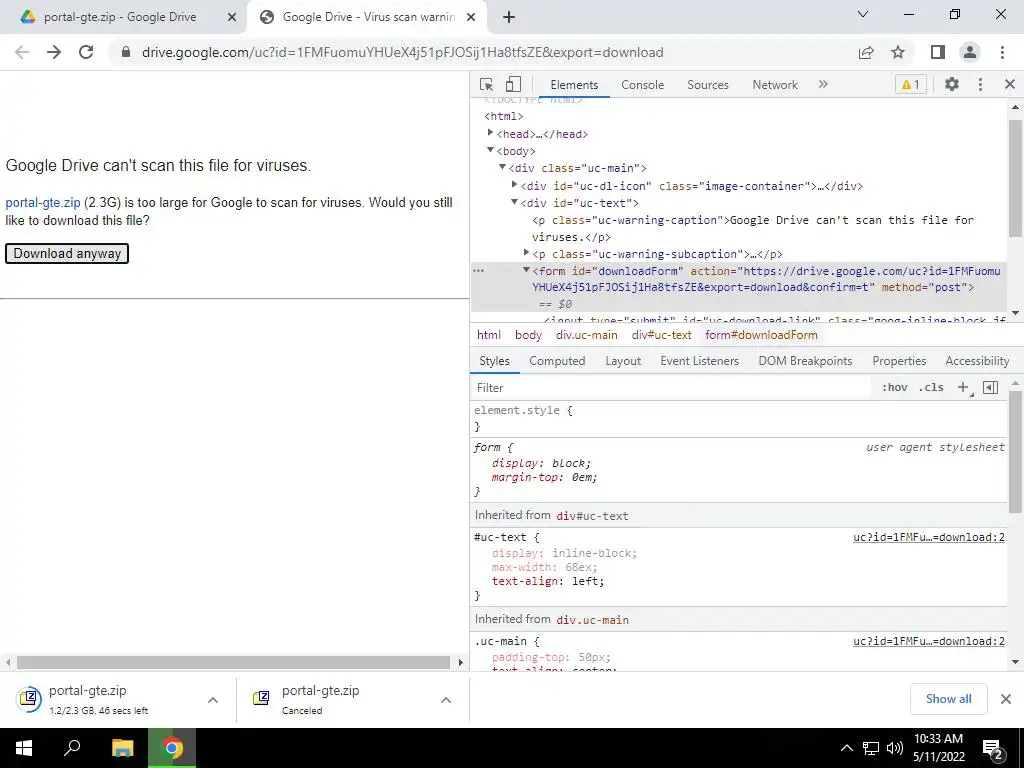Viewport: 1024px width, 768px height.
Task: Open the Chrome three-dot menu
Action: point(1002,52)
